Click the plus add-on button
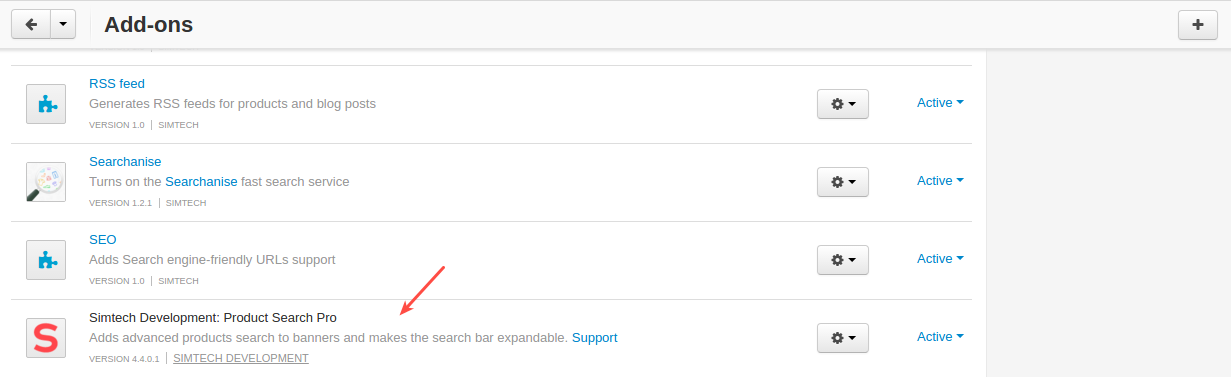 click(x=1198, y=25)
